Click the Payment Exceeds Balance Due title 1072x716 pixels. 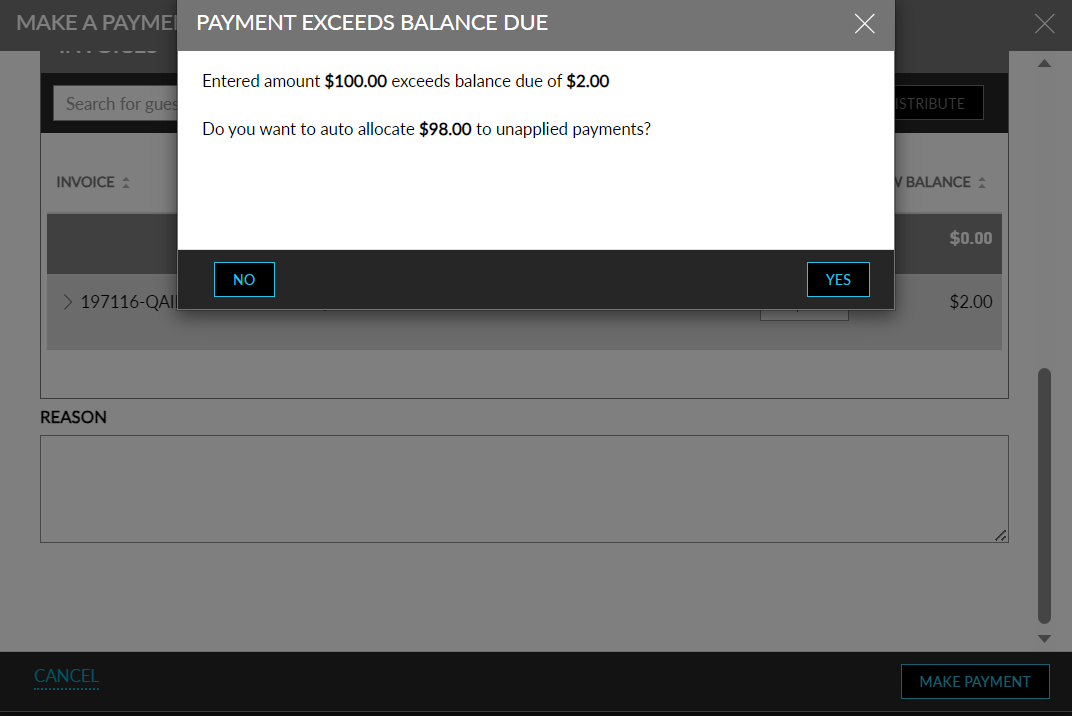coord(373,22)
